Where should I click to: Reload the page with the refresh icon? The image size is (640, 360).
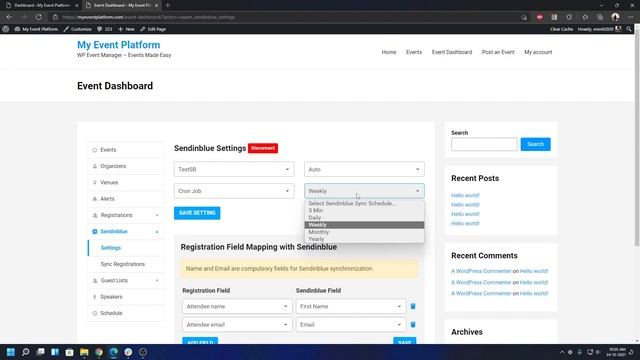point(38,17)
